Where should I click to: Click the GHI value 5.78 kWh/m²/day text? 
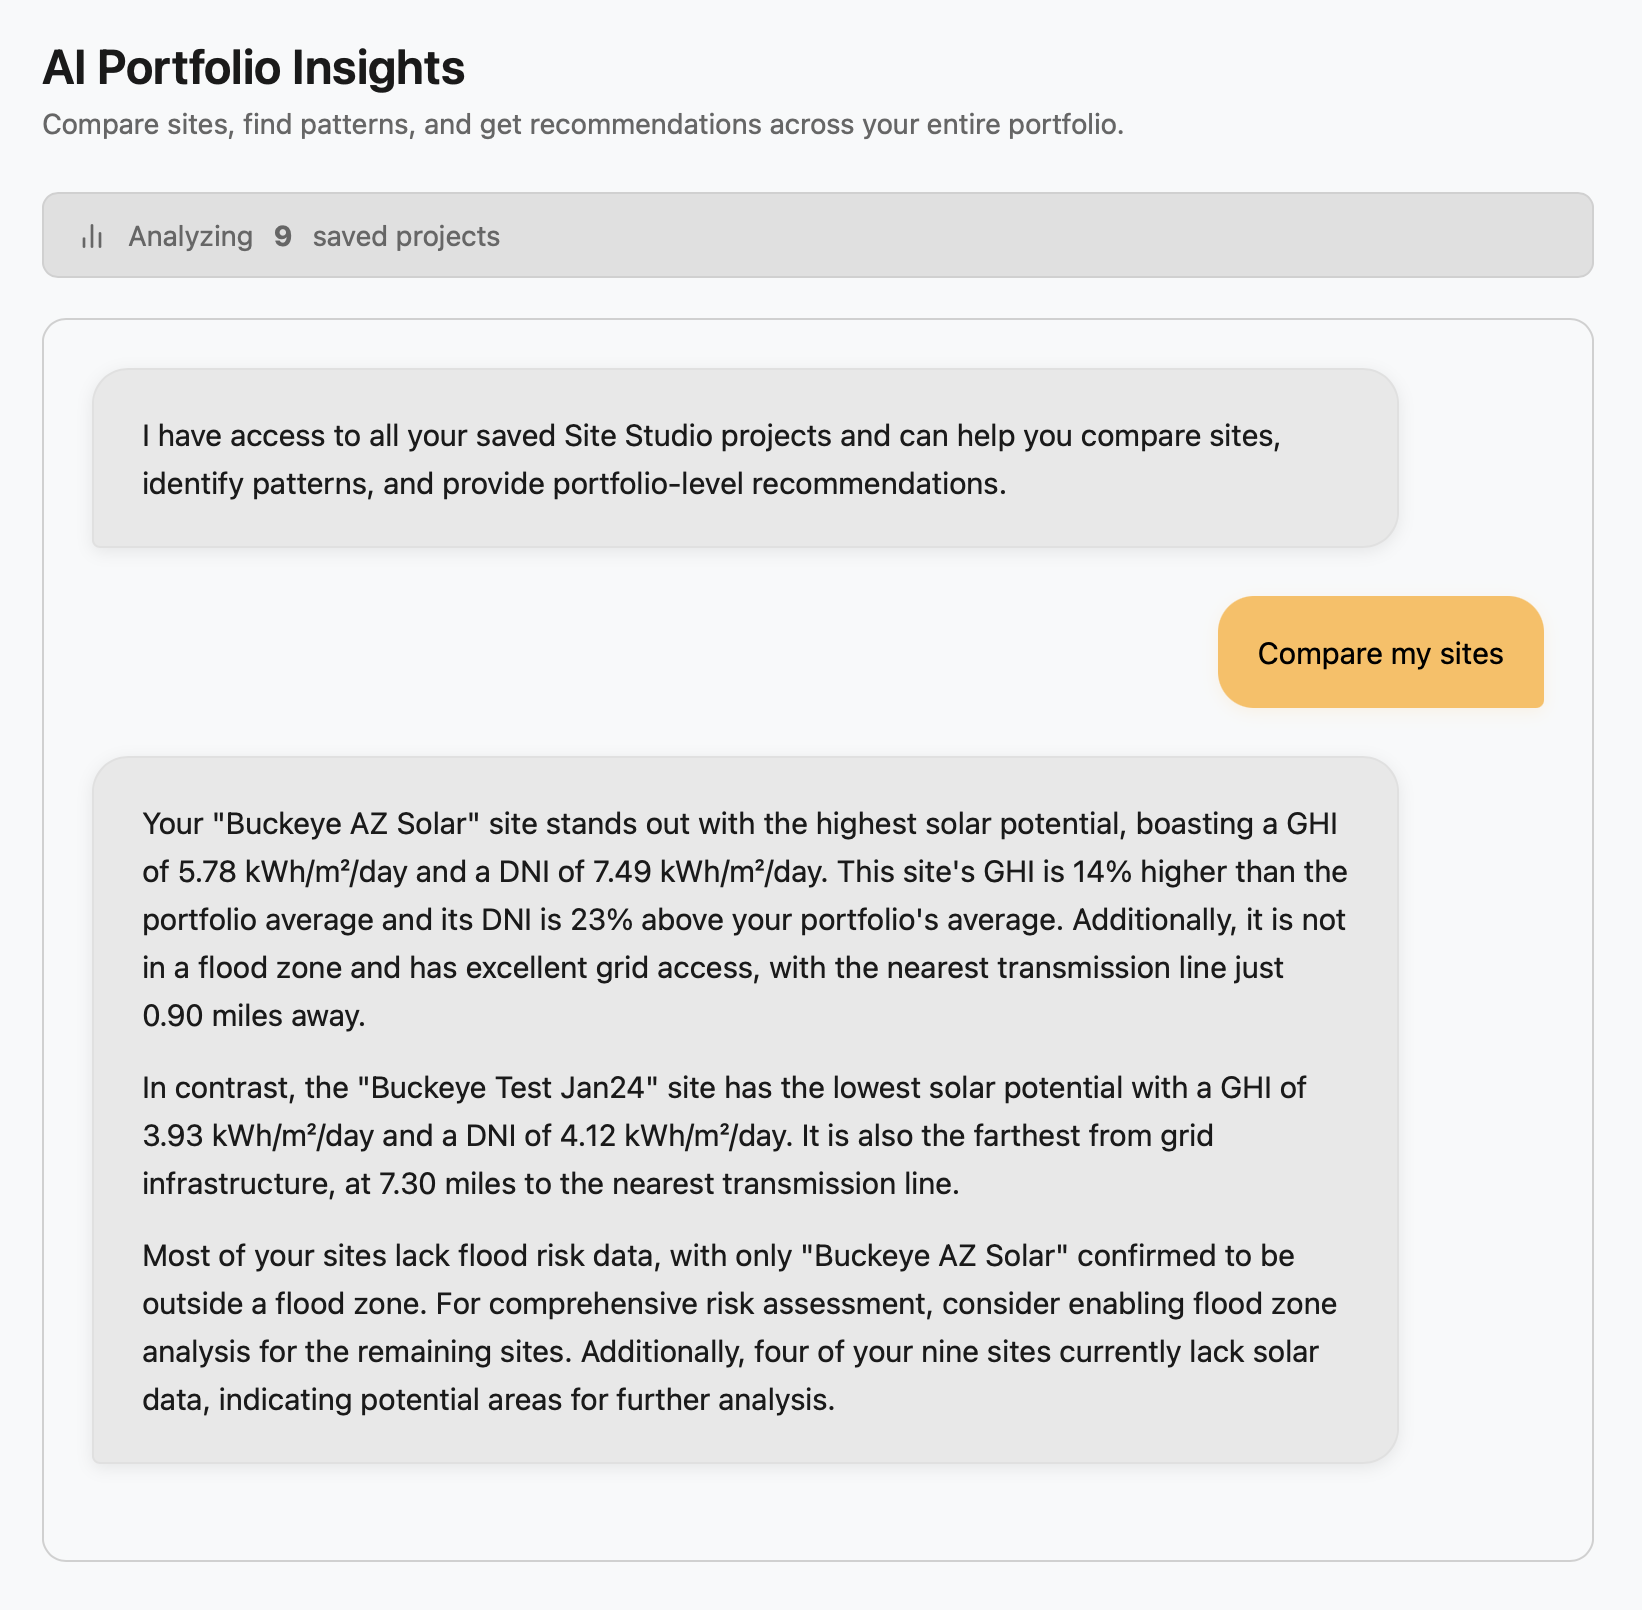click(290, 872)
